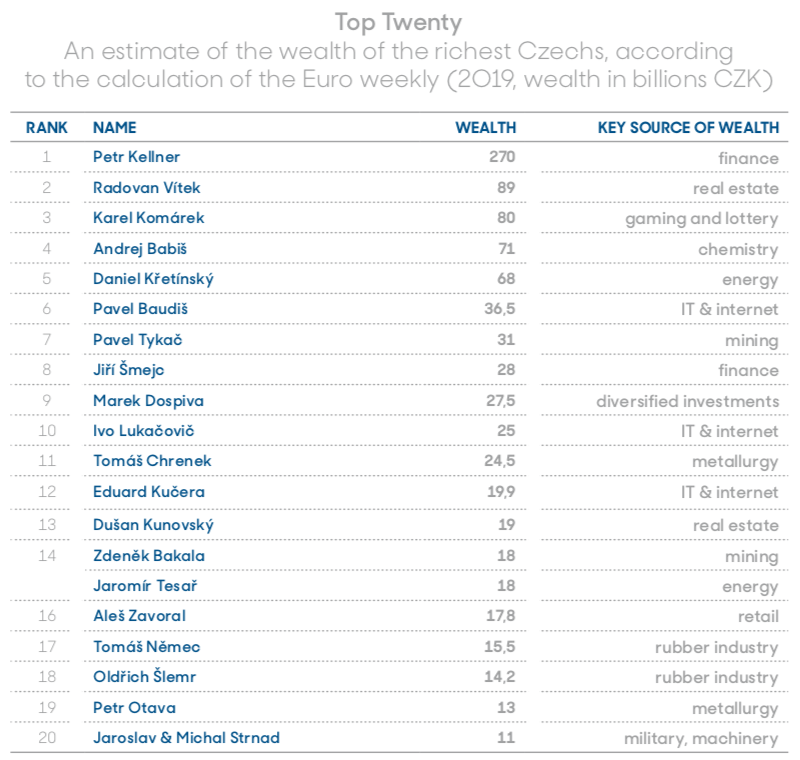Click the KEY SOURCE OF WEALTH header
The image size is (800, 760).
coord(688,128)
